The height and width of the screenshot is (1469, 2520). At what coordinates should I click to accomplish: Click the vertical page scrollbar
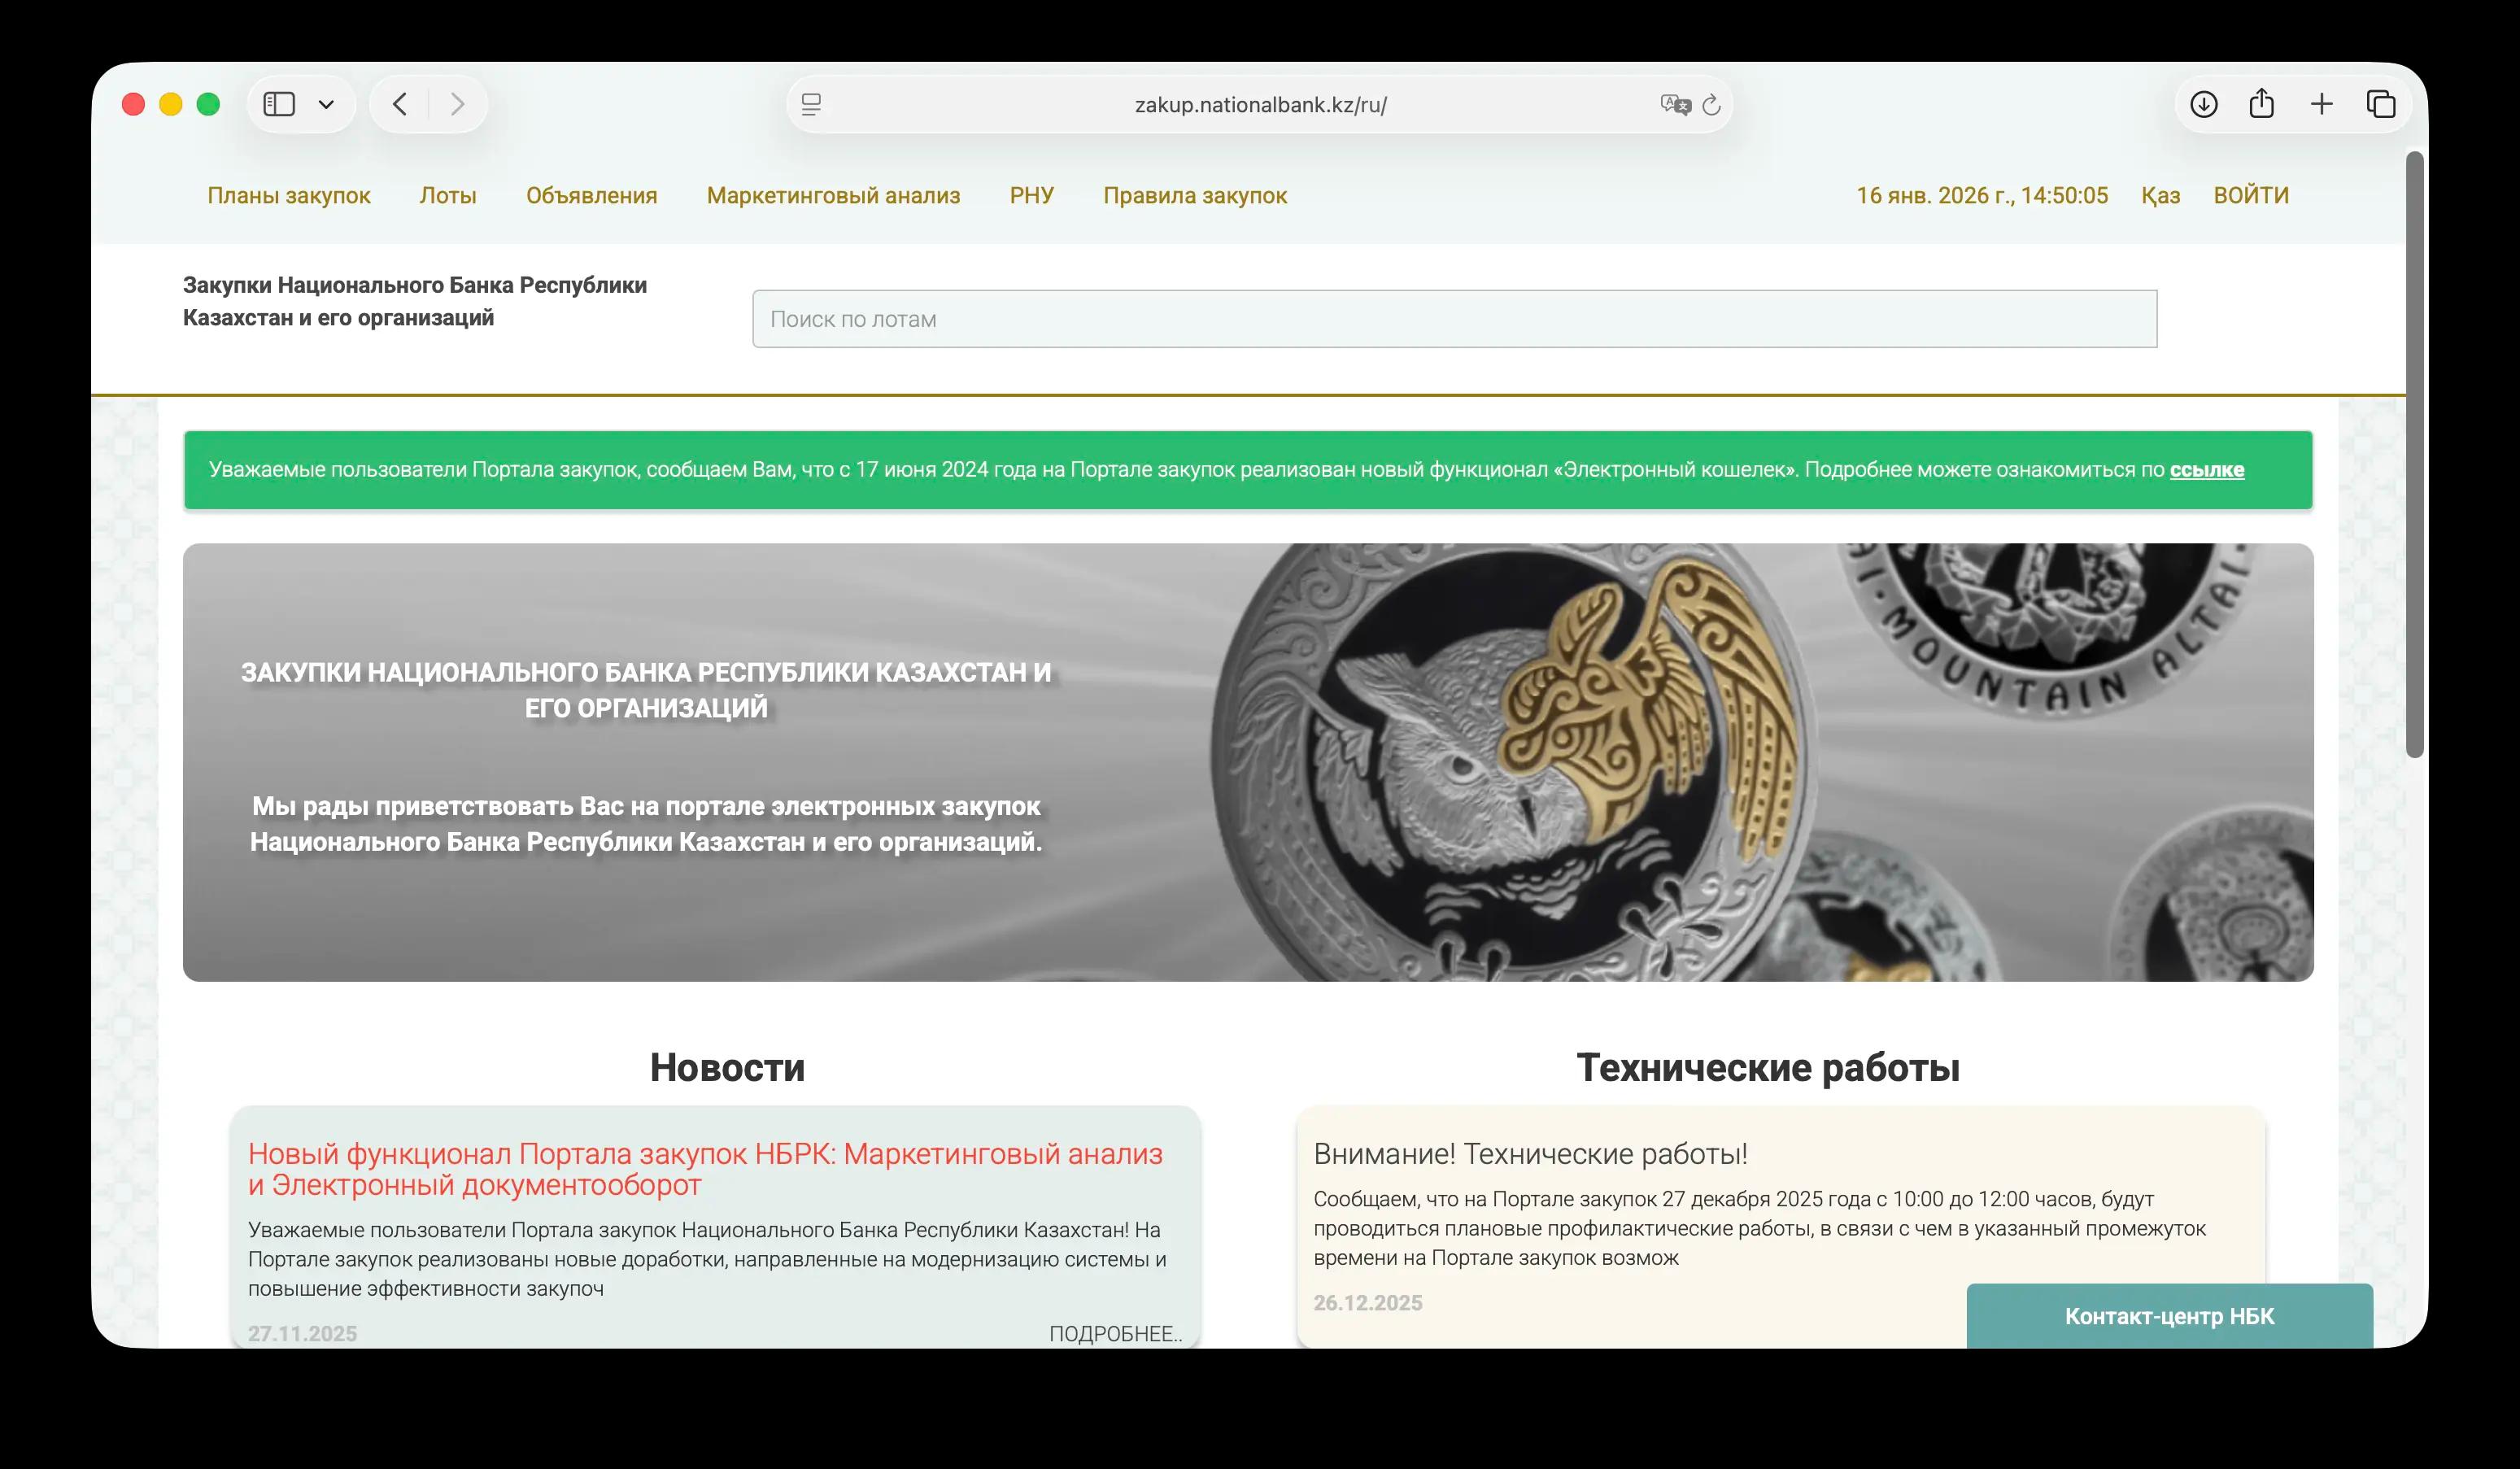point(2414,455)
